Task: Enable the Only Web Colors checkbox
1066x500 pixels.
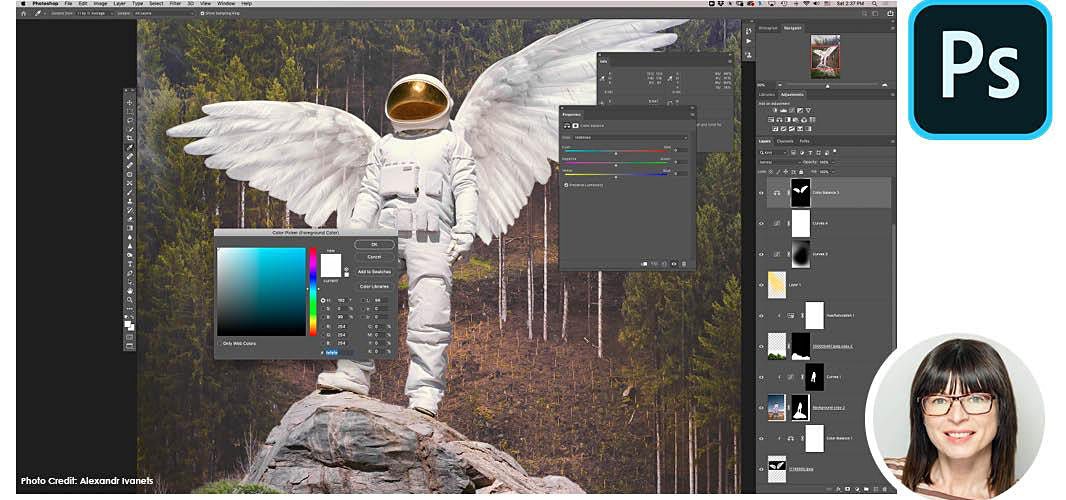Action: tap(220, 344)
